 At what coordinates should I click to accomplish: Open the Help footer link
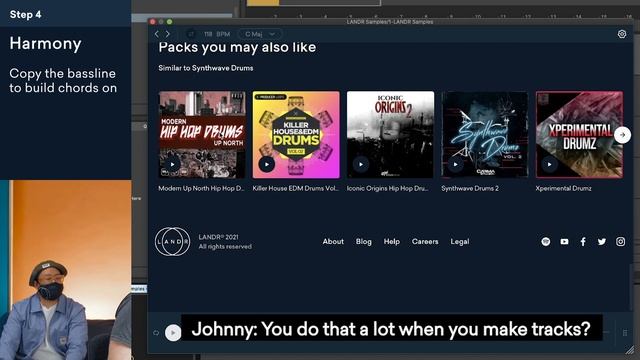tap(391, 242)
